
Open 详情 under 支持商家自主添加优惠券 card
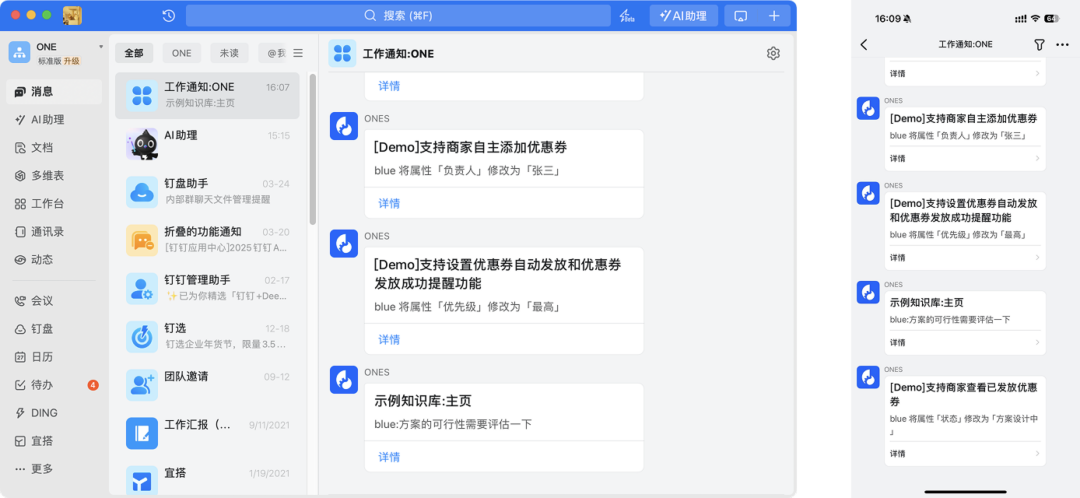pyautogui.click(x=388, y=203)
